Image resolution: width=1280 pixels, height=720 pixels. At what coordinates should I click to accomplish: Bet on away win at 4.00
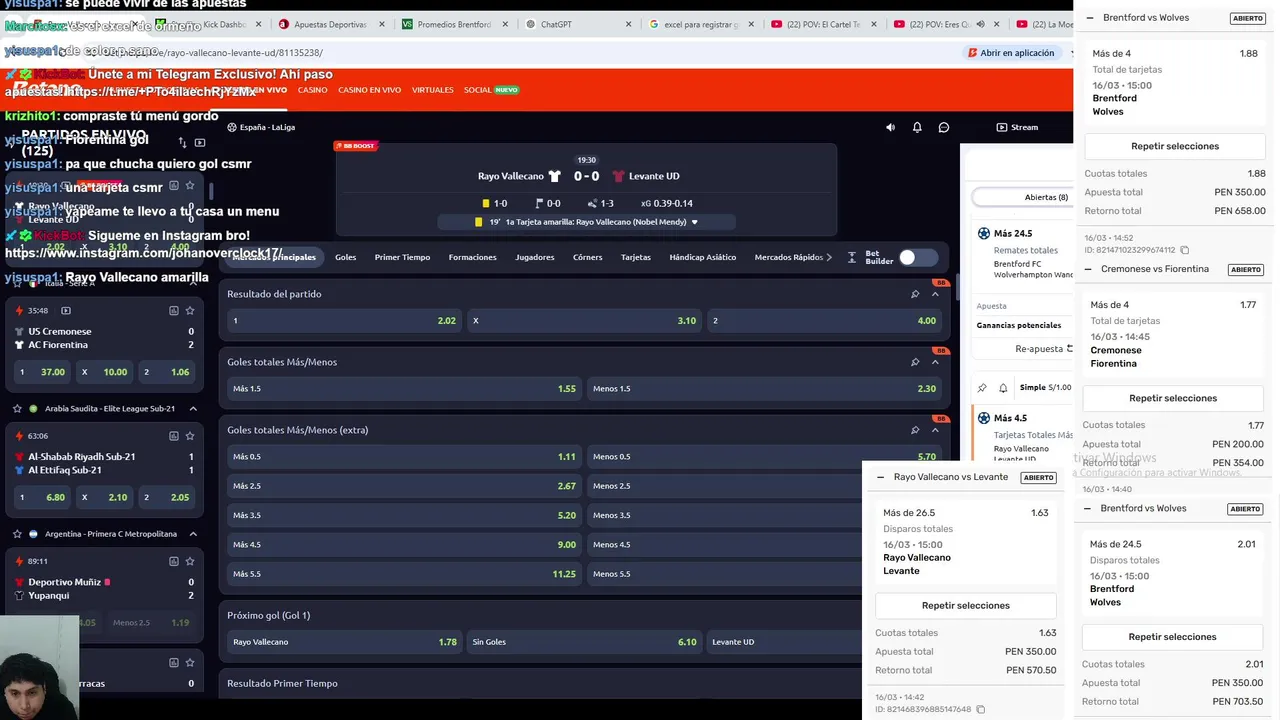coord(824,321)
